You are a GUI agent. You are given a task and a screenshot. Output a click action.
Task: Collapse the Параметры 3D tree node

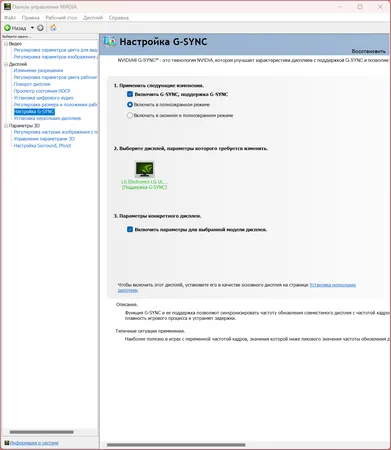[x=6, y=126]
